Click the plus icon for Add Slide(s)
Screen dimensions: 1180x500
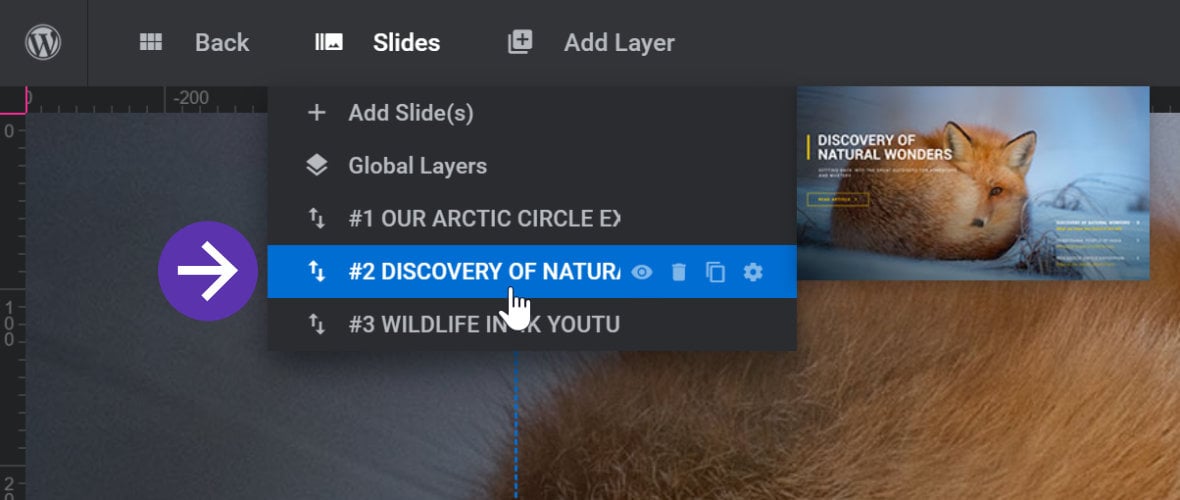(317, 114)
